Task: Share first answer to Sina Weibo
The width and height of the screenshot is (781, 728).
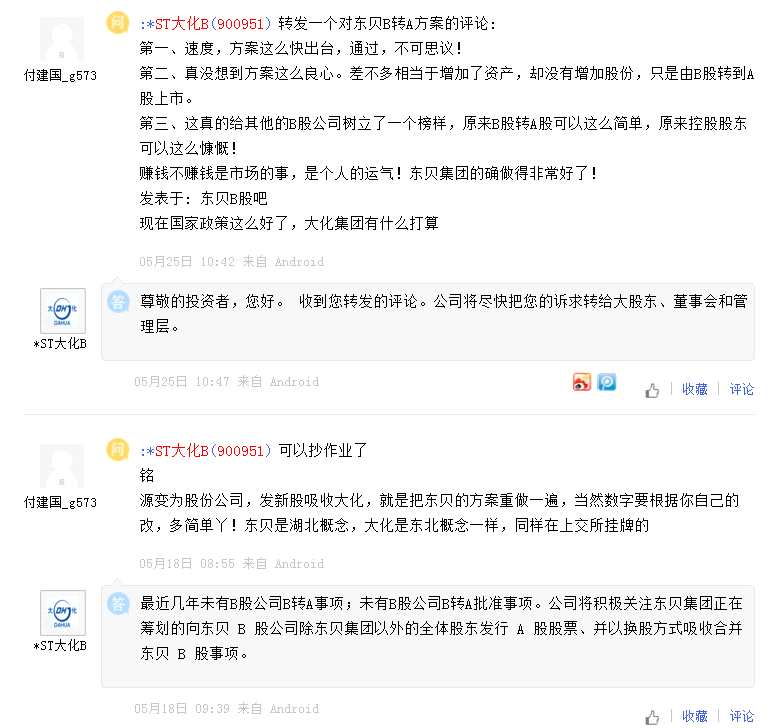Action: coord(582,382)
